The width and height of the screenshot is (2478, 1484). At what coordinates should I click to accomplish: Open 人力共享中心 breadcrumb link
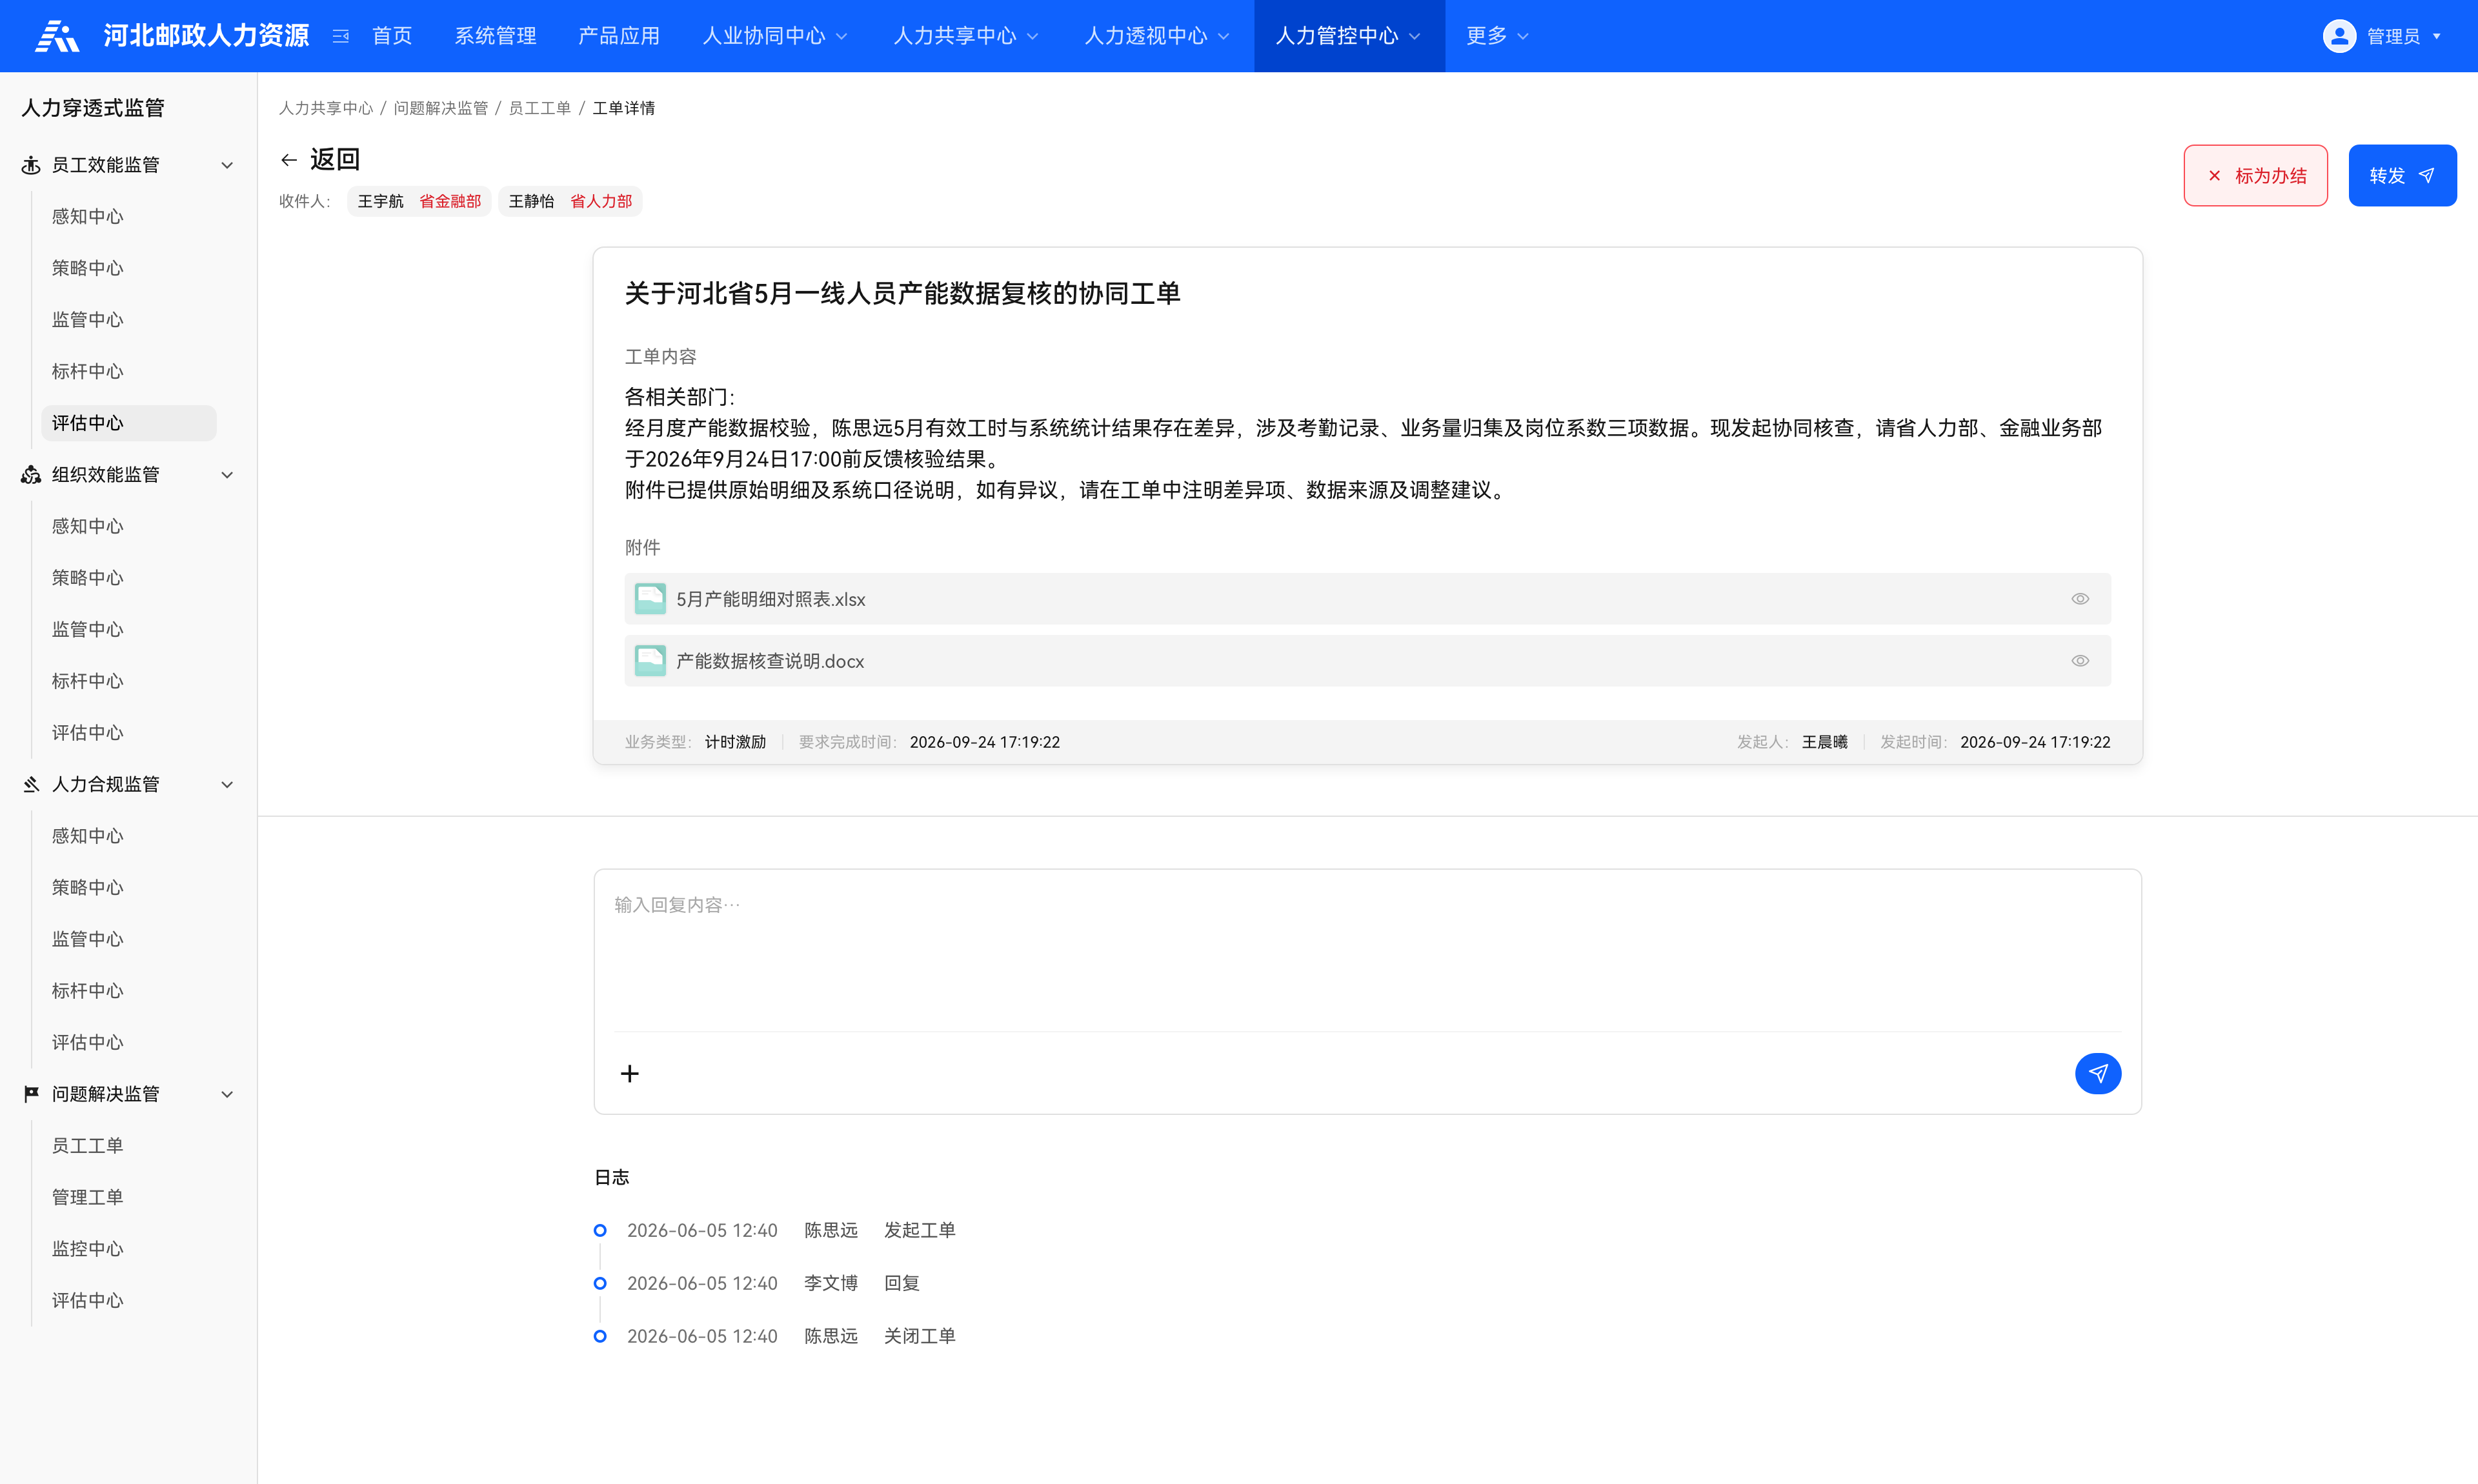[325, 108]
